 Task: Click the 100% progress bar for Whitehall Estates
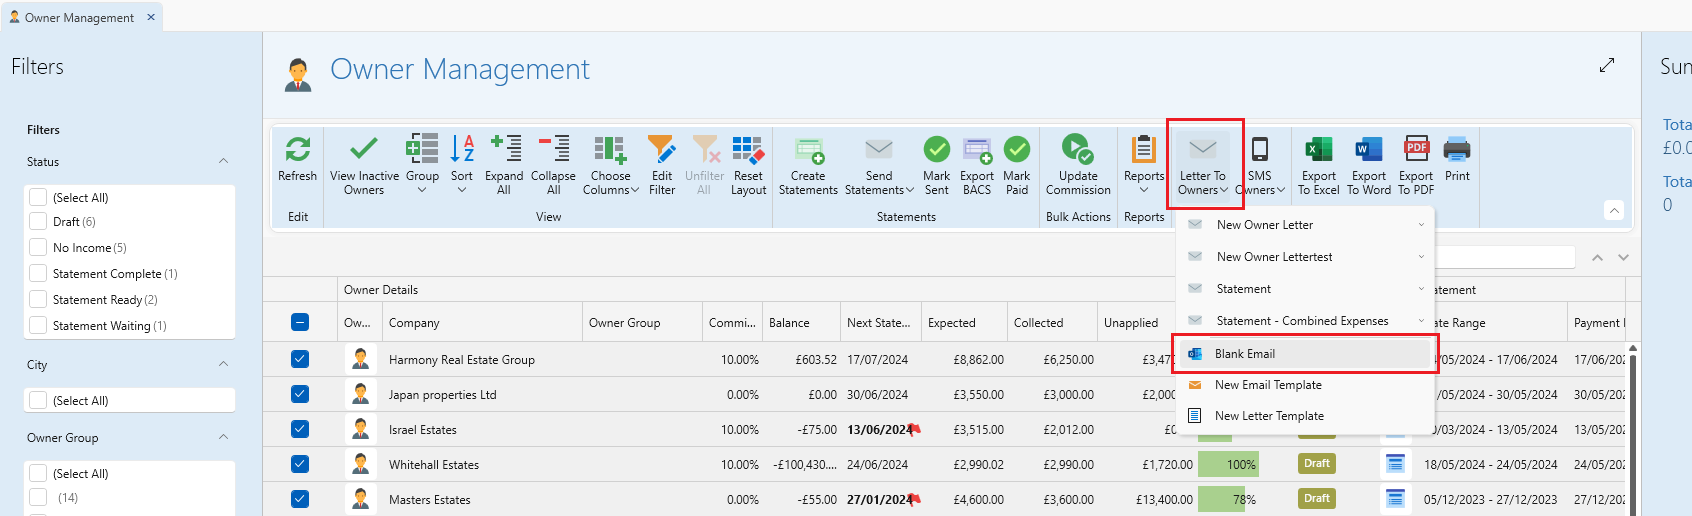tap(1228, 464)
